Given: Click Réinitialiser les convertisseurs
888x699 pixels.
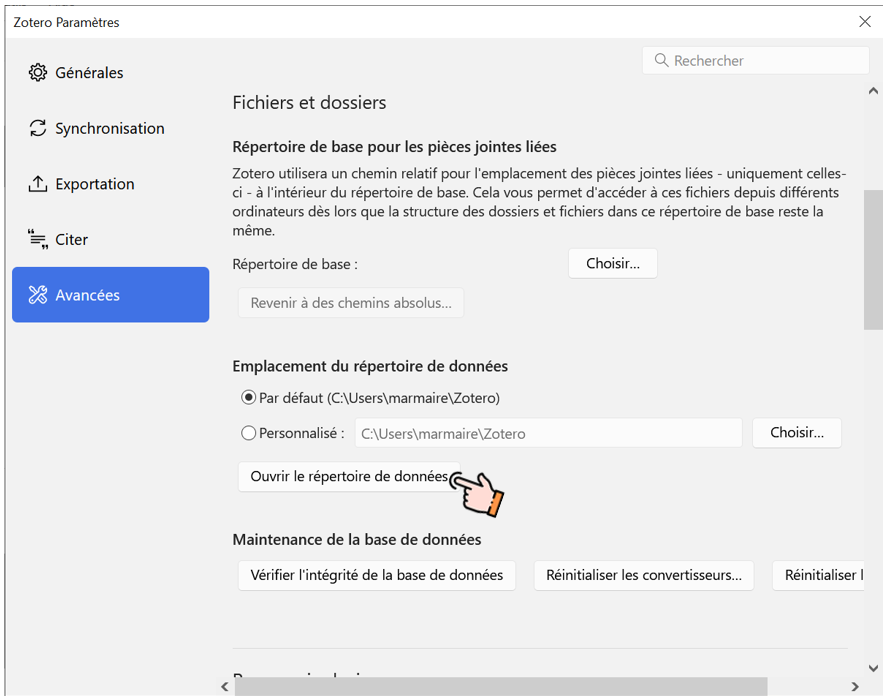Looking at the screenshot, I should (x=644, y=575).
